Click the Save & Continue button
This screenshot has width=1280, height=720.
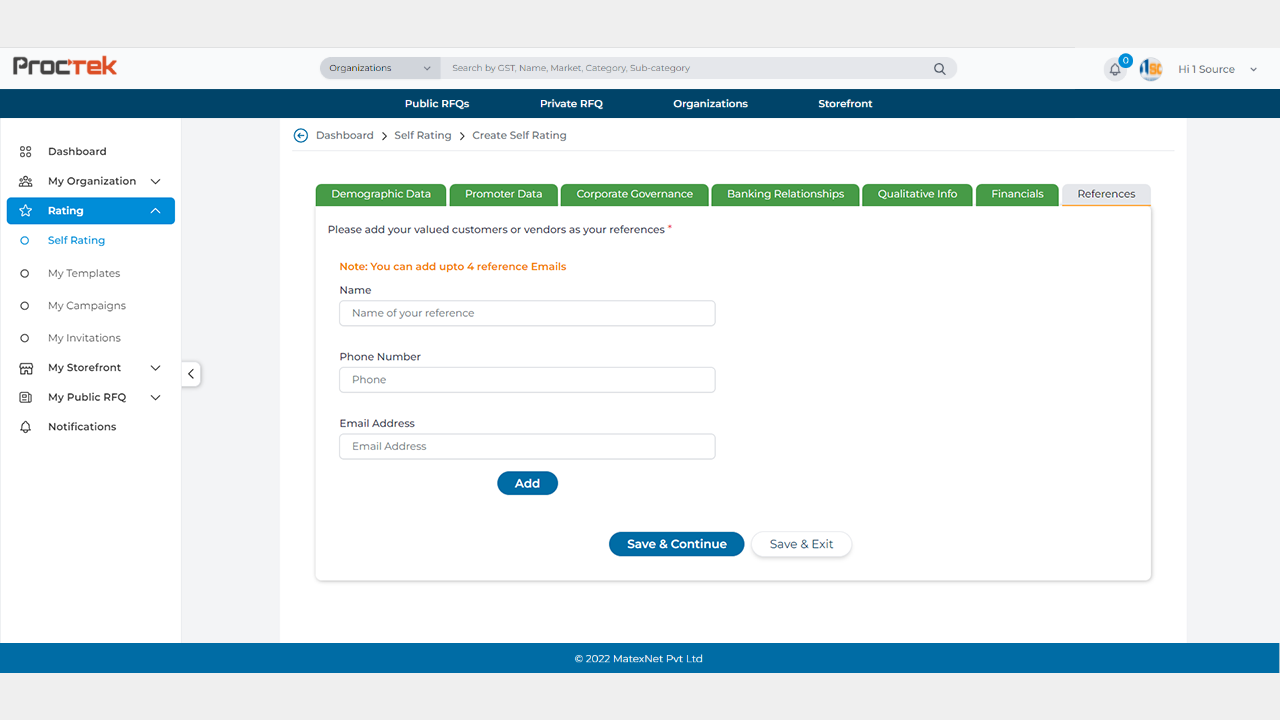coord(676,544)
